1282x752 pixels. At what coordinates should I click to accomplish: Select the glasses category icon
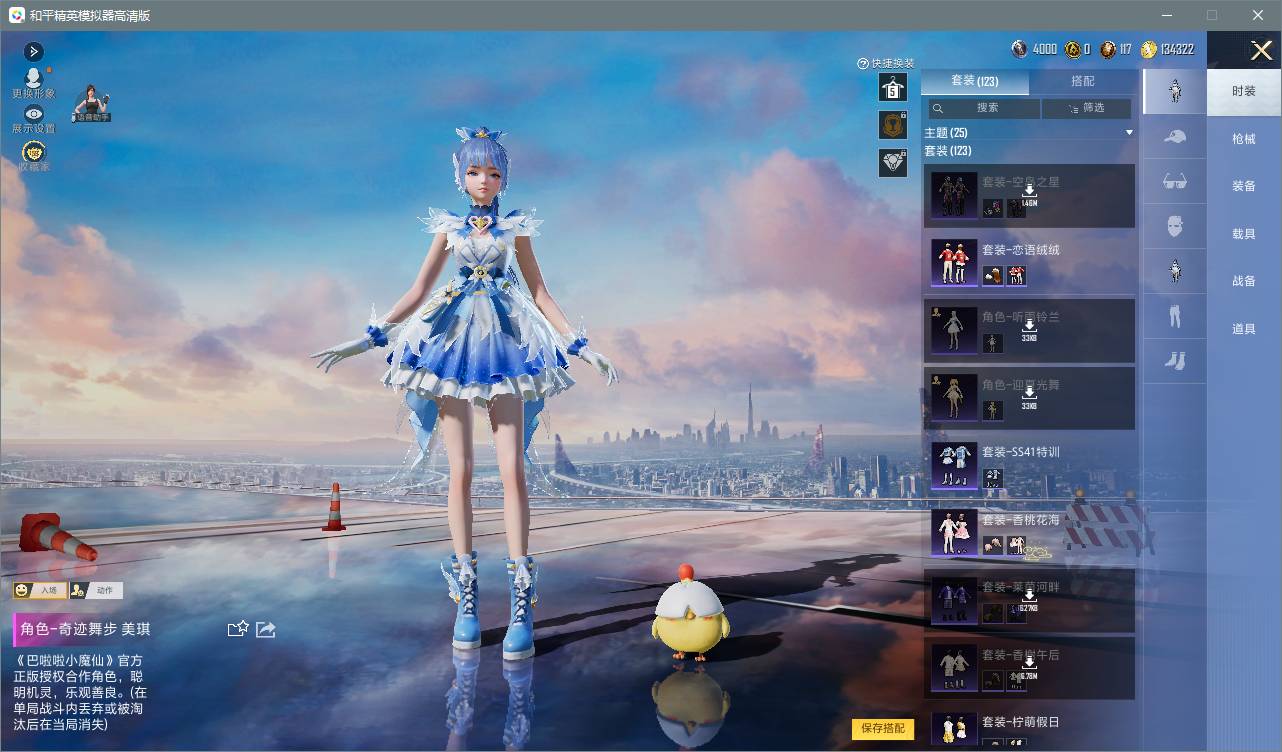click(1175, 182)
